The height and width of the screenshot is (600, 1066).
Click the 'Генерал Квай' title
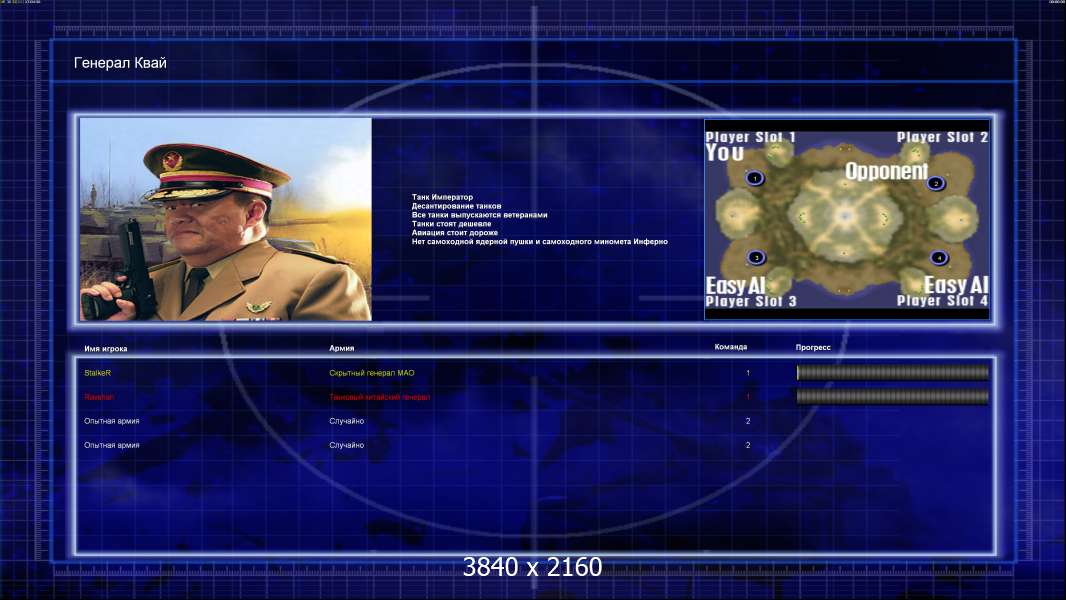point(120,63)
